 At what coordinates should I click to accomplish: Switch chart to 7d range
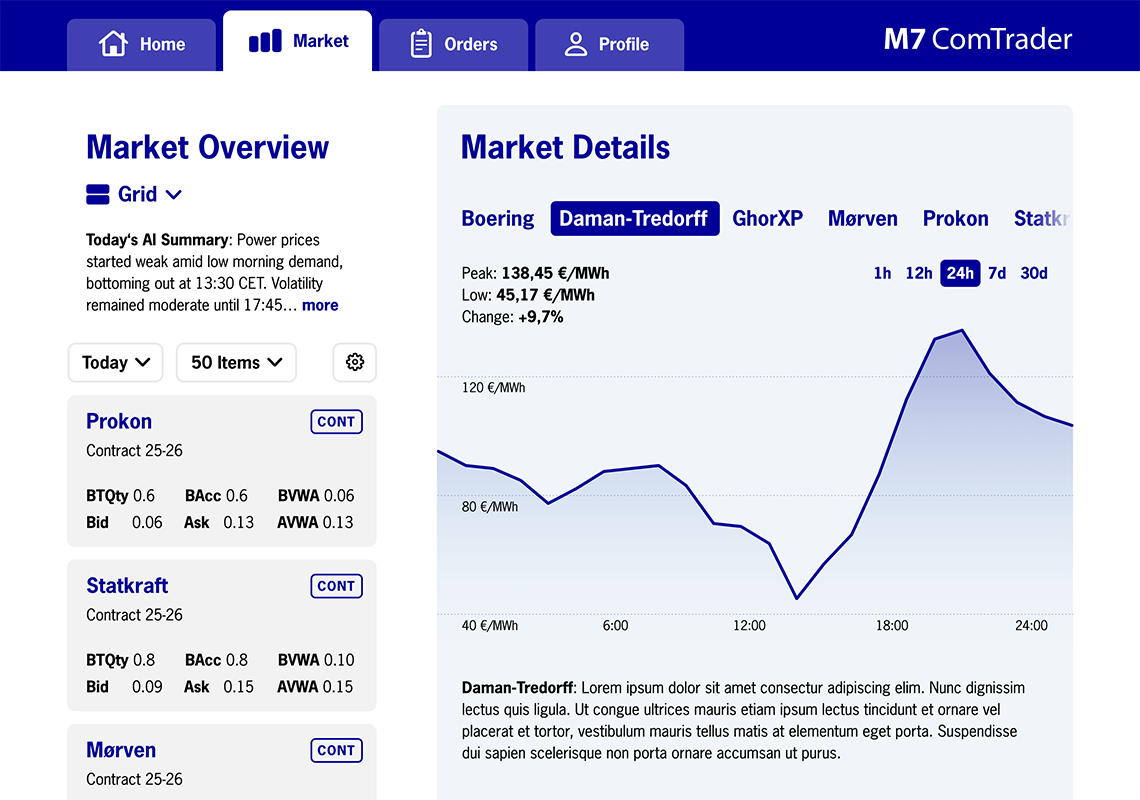click(x=997, y=273)
